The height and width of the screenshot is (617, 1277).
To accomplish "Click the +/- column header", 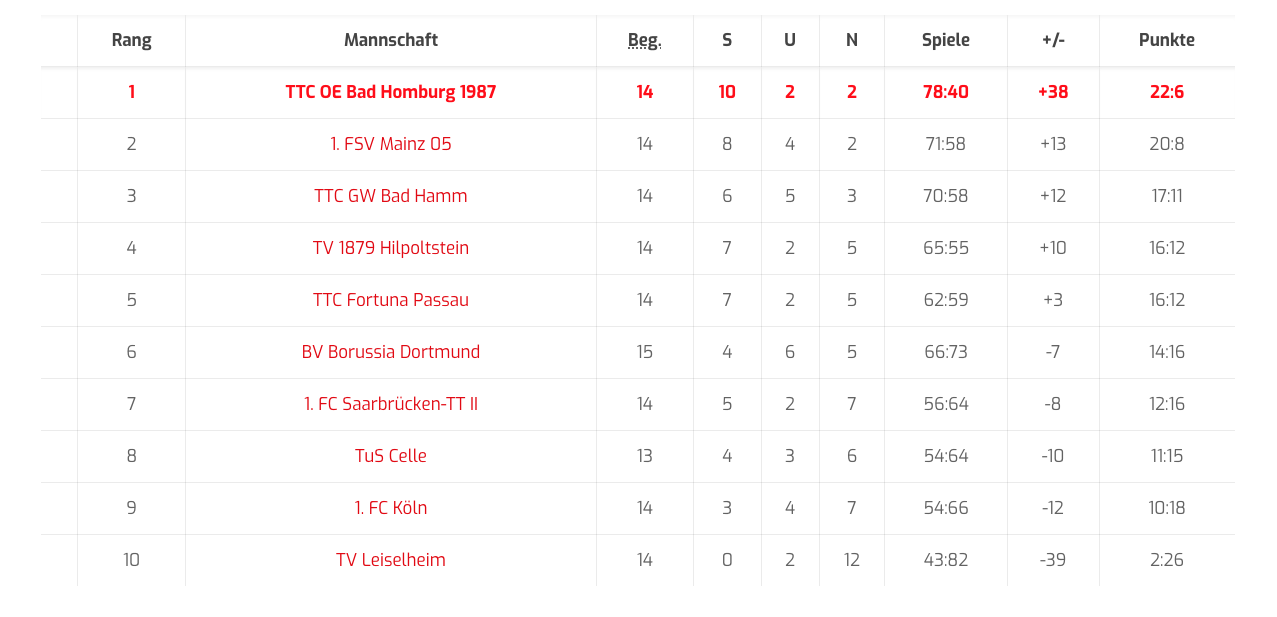I will pyautogui.click(x=1052, y=40).
